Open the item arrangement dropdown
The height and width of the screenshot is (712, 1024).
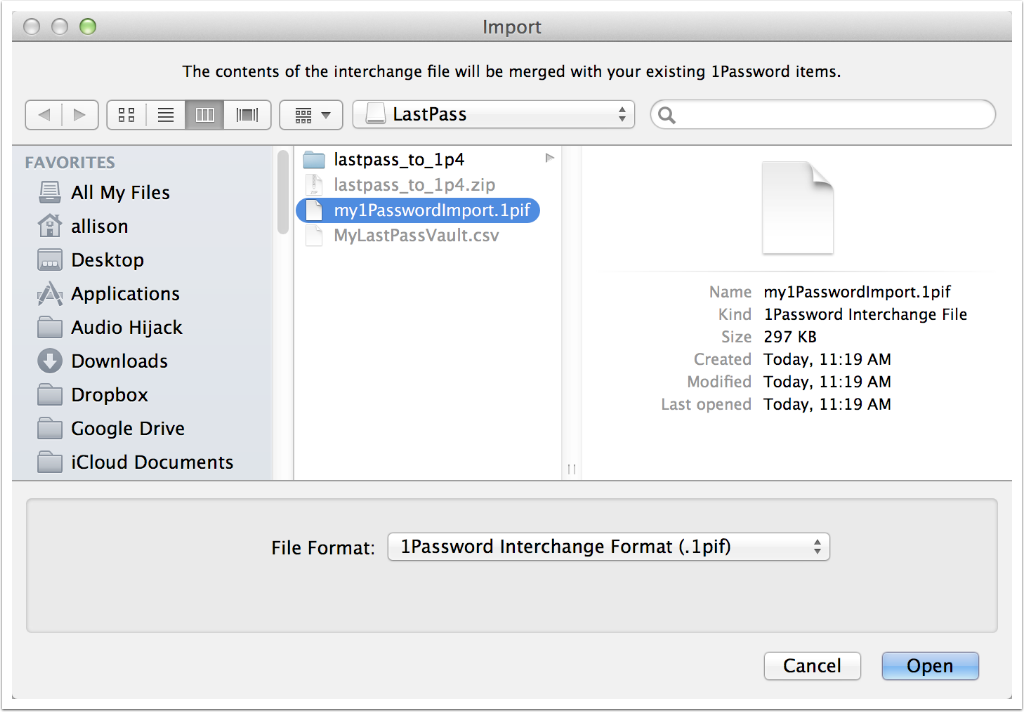(x=312, y=115)
